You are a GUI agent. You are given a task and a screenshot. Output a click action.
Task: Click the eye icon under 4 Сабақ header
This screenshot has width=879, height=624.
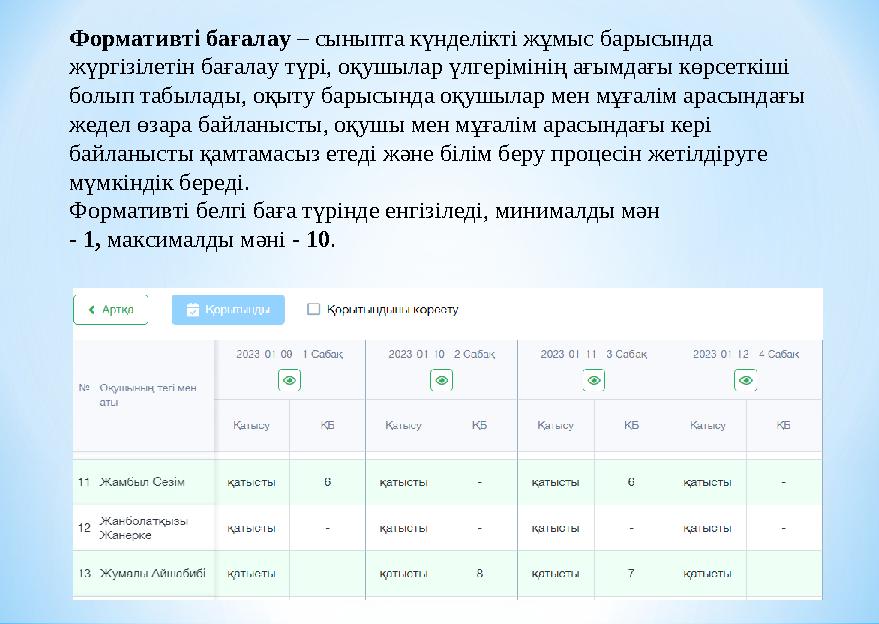click(x=745, y=379)
